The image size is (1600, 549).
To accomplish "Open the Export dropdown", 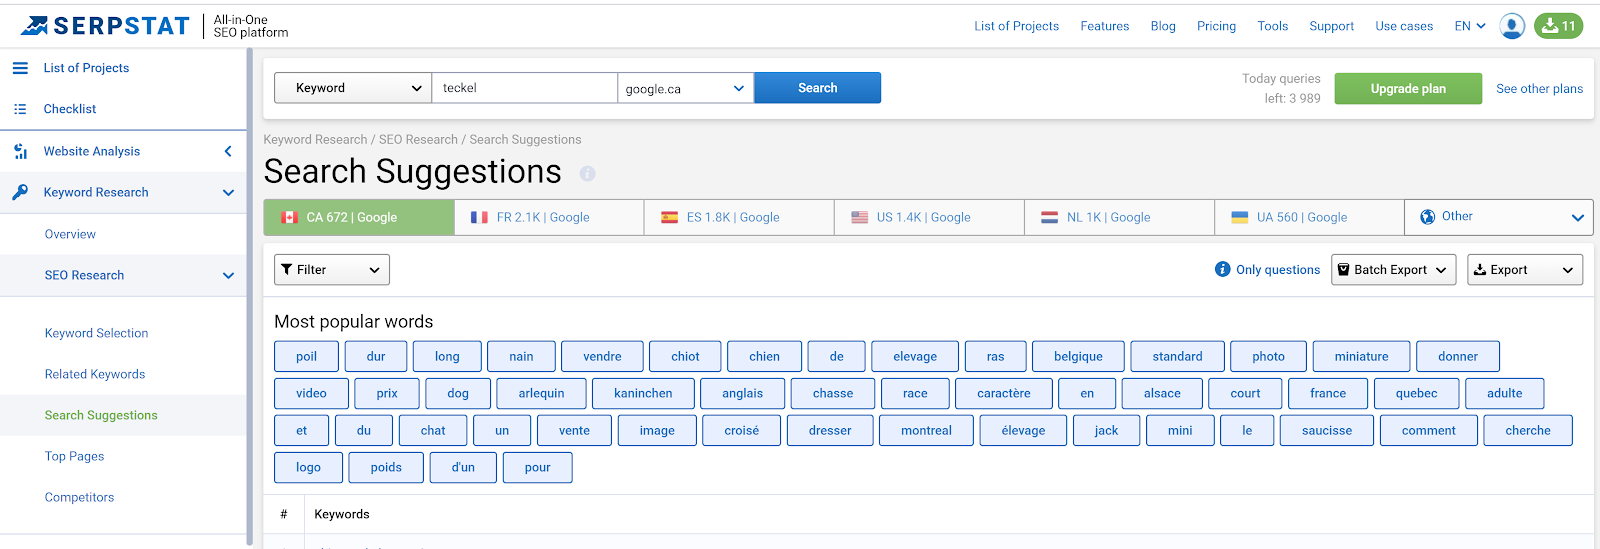I will (1525, 270).
